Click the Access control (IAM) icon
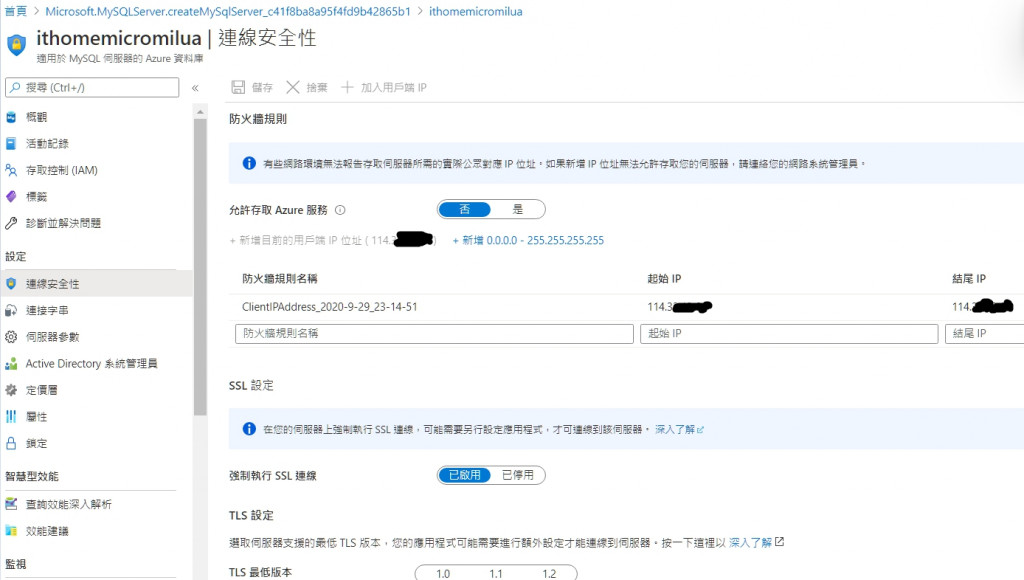The image size is (1024, 580). [x=11, y=170]
